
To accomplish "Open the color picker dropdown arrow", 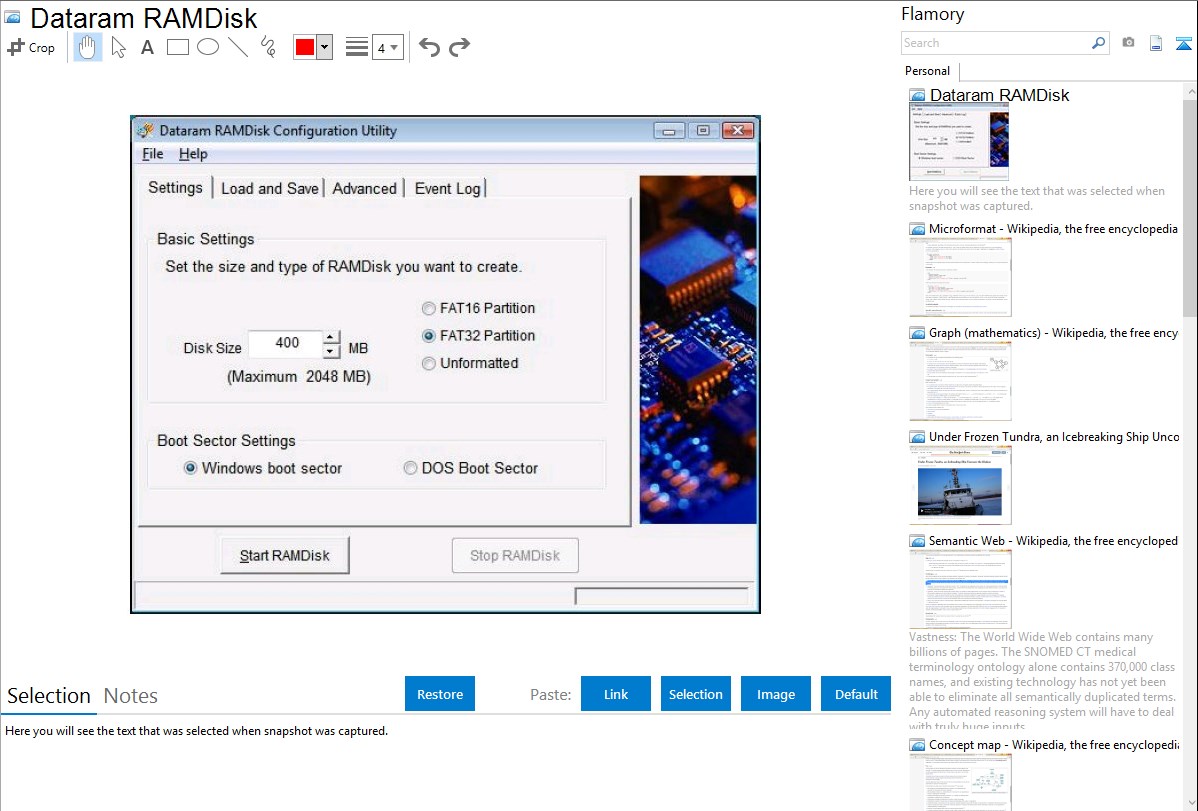I will pyautogui.click(x=325, y=47).
